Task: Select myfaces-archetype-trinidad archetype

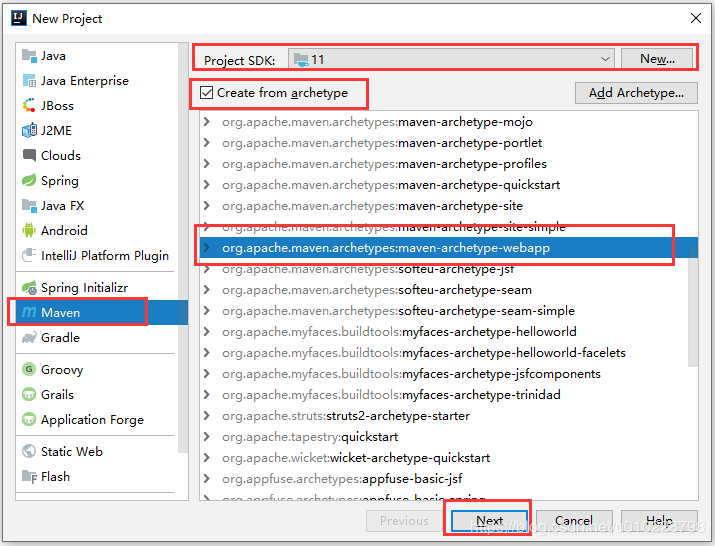Action: tap(448, 395)
